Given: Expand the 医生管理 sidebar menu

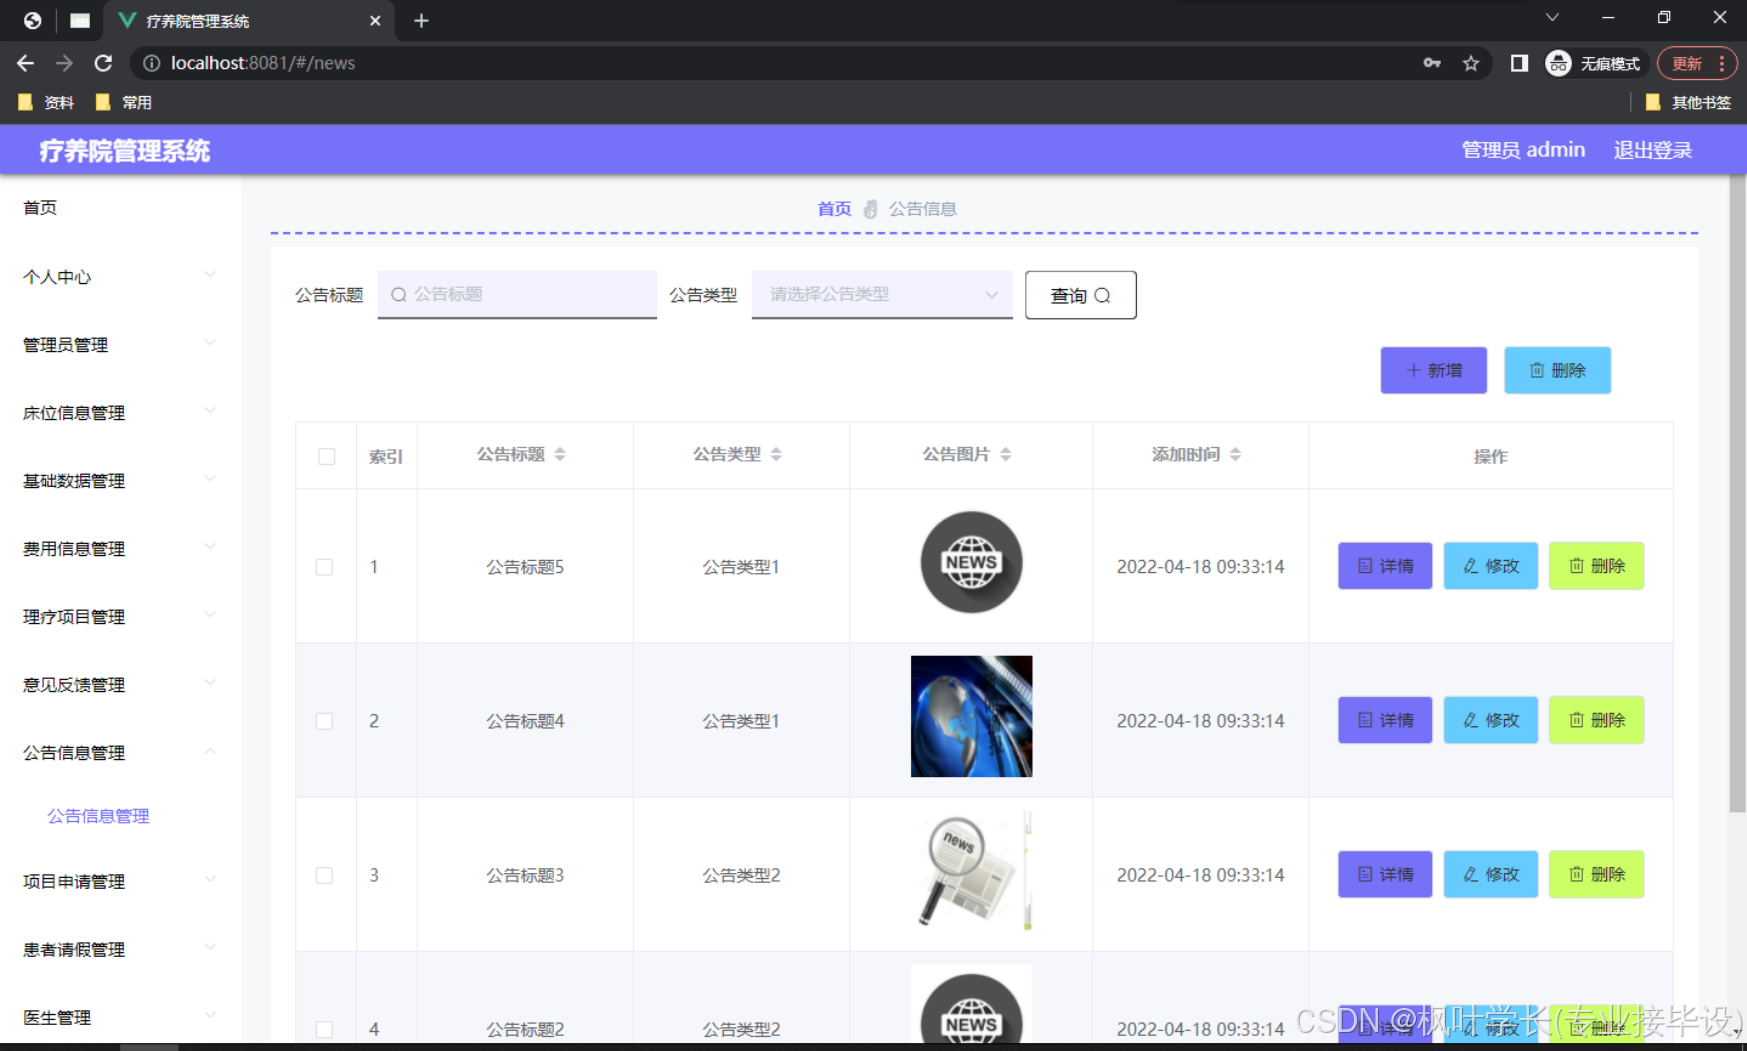Looking at the screenshot, I should (120, 1017).
